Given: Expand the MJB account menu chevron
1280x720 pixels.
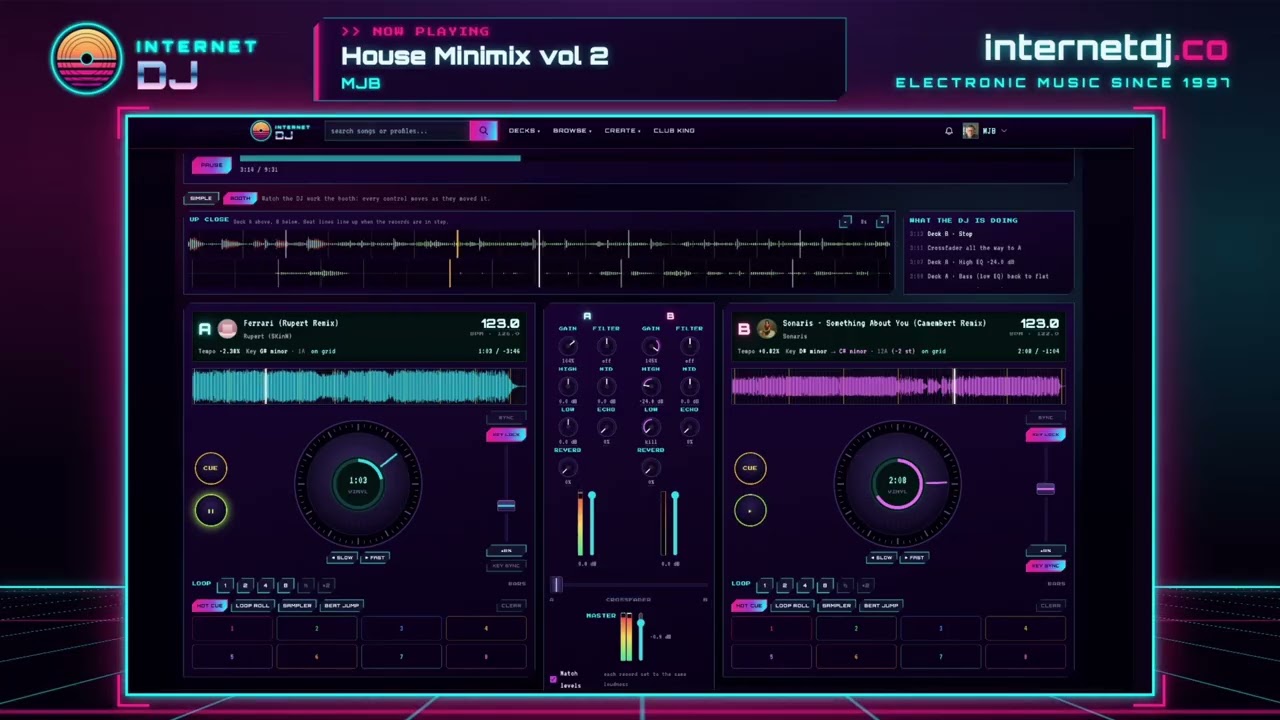Looking at the screenshot, I should [1004, 131].
